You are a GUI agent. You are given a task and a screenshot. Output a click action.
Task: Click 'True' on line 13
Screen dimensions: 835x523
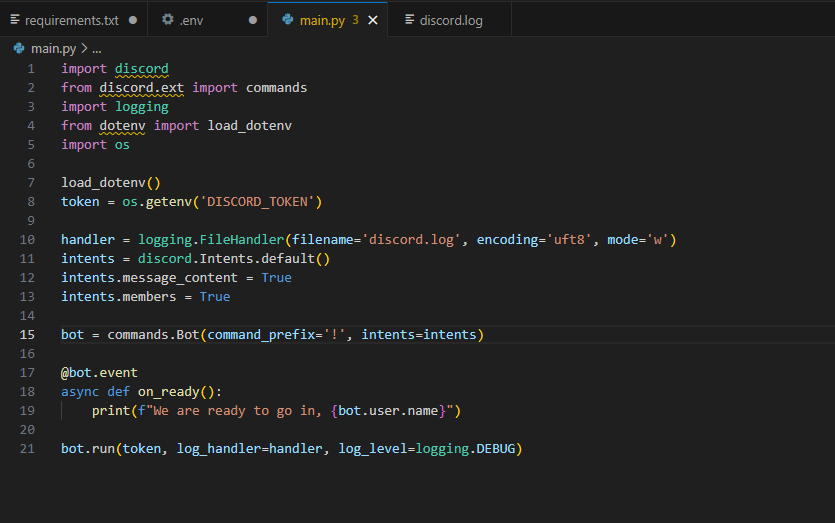[215, 297]
